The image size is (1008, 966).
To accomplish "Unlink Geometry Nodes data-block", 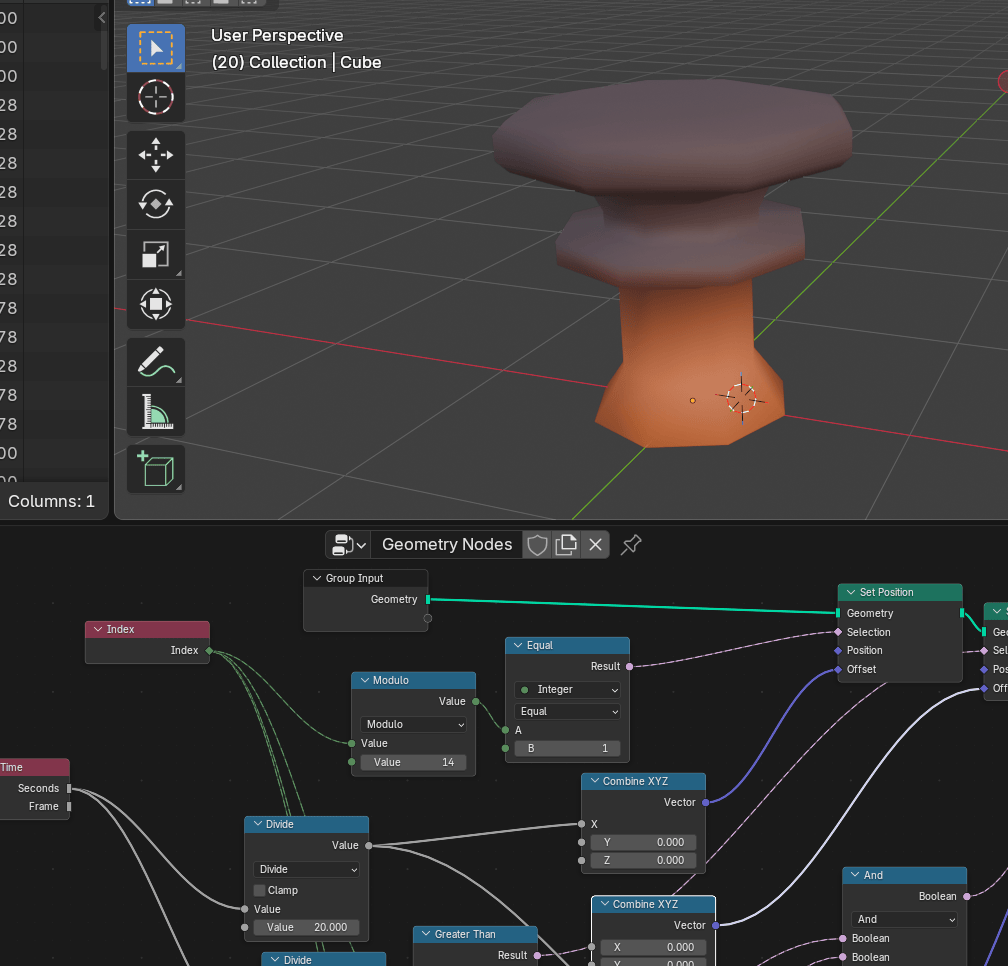I will click(x=595, y=545).
